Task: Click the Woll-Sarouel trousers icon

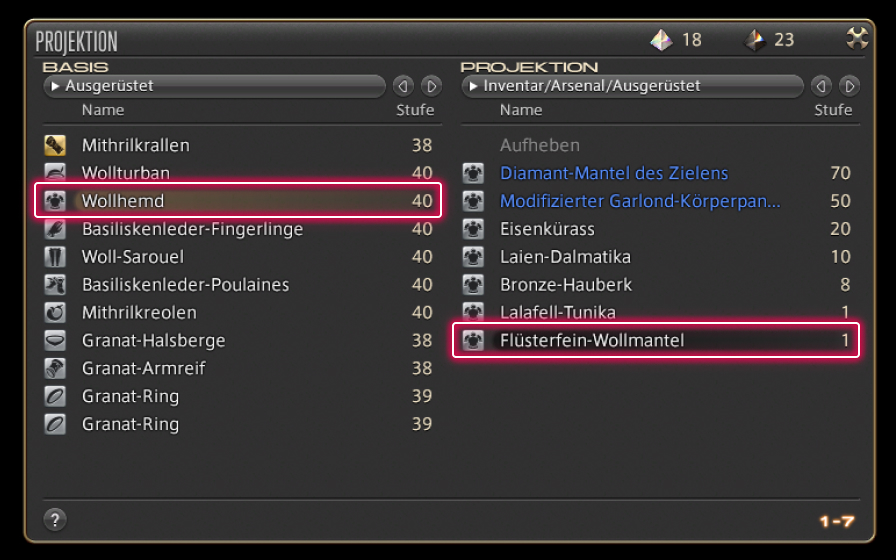Action: coord(55,257)
